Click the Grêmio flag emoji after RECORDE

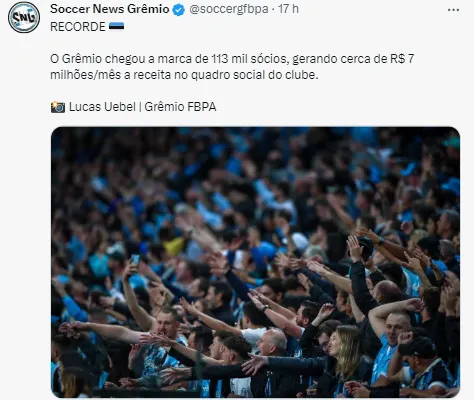pos(116,26)
